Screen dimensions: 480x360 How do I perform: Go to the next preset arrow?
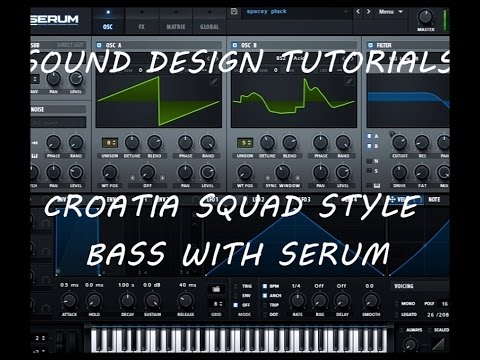pyautogui.click(x=368, y=12)
